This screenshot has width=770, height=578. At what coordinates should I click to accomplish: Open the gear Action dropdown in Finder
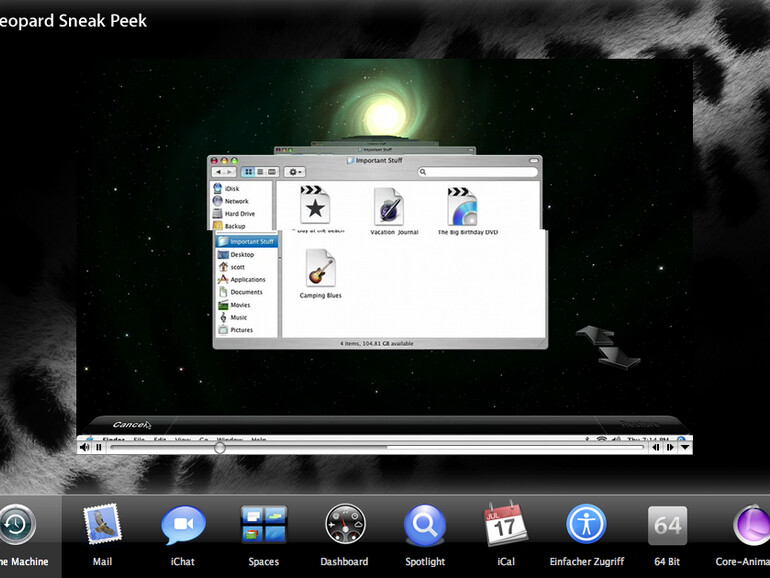[295, 172]
